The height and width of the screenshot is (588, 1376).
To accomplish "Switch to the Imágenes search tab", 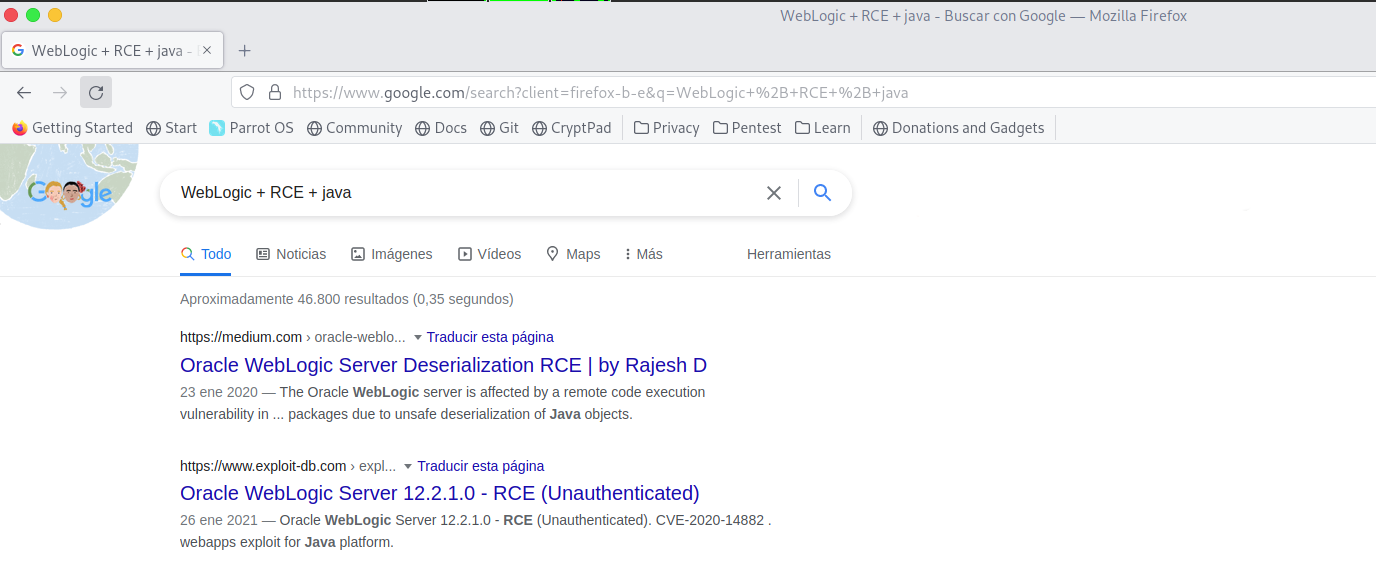I will [x=391, y=254].
